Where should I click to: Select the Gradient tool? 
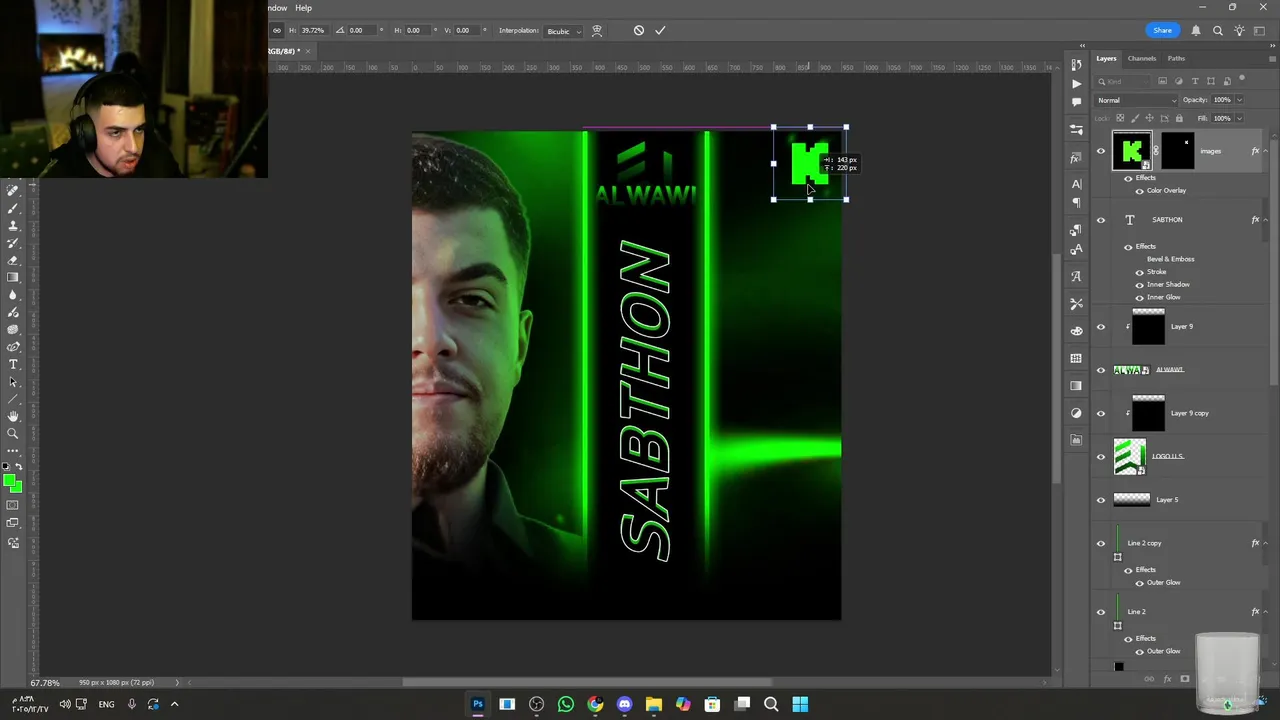tap(13, 277)
